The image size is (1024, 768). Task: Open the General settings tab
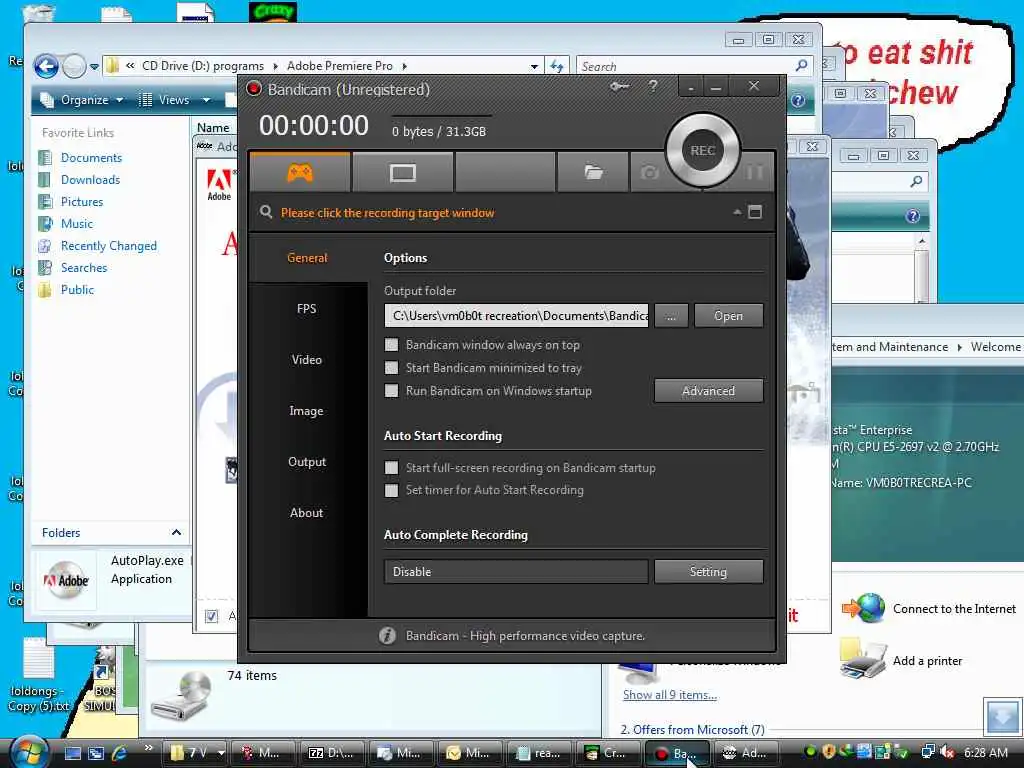[x=307, y=258]
